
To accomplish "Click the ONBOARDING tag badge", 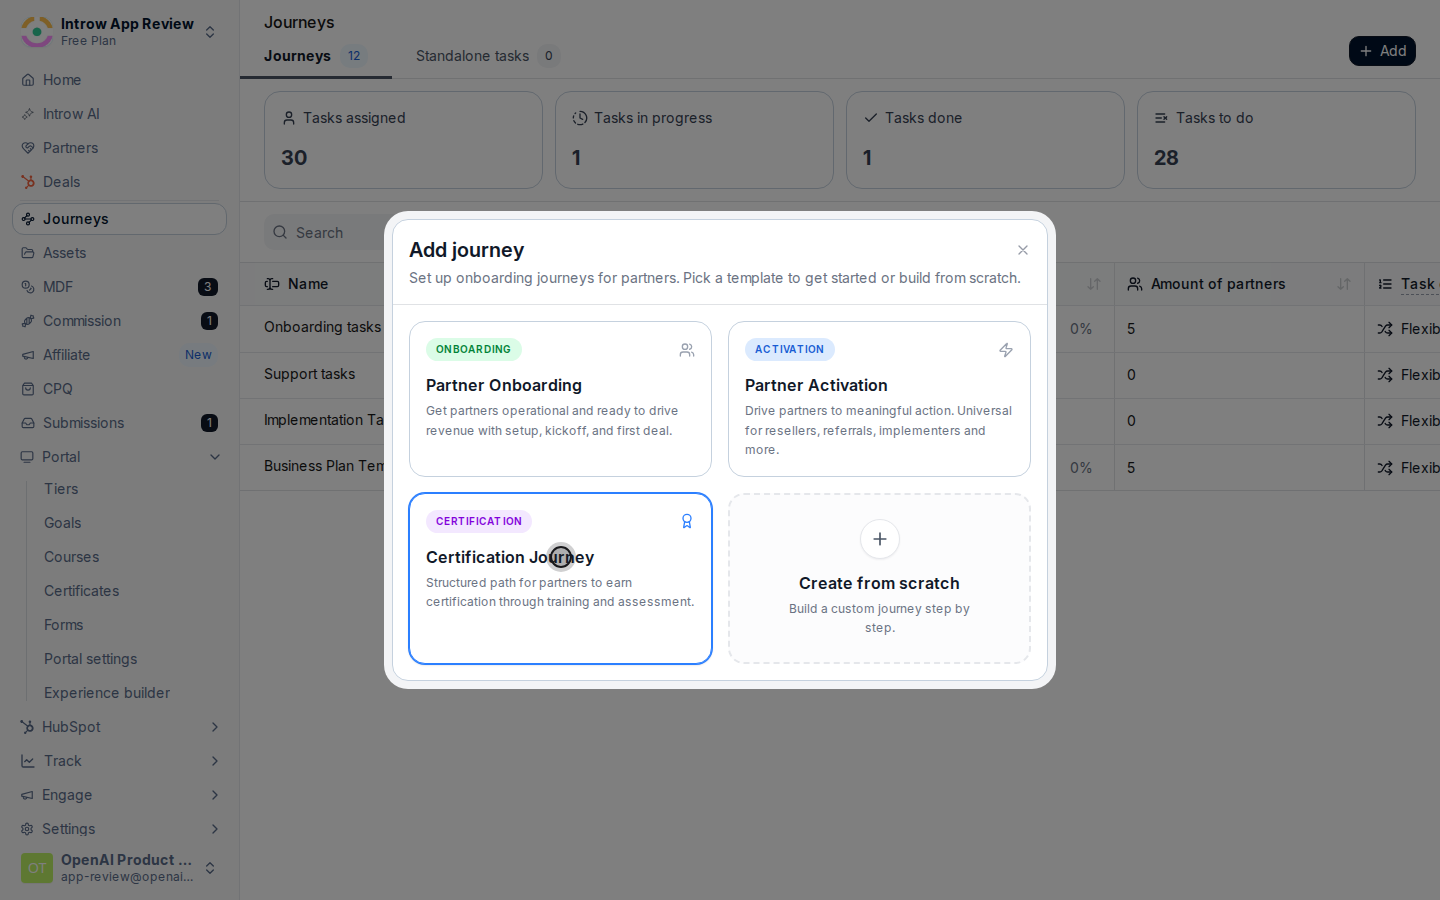I will [473, 349].
